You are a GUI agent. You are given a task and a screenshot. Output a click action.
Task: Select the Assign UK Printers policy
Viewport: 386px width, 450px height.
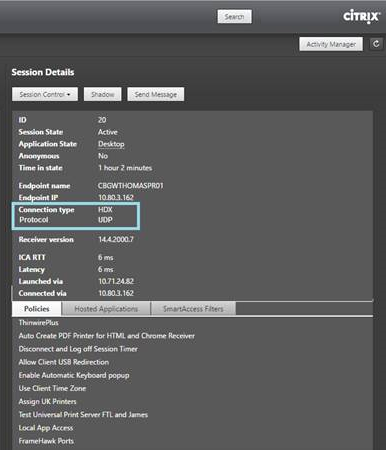click(48, 401)
